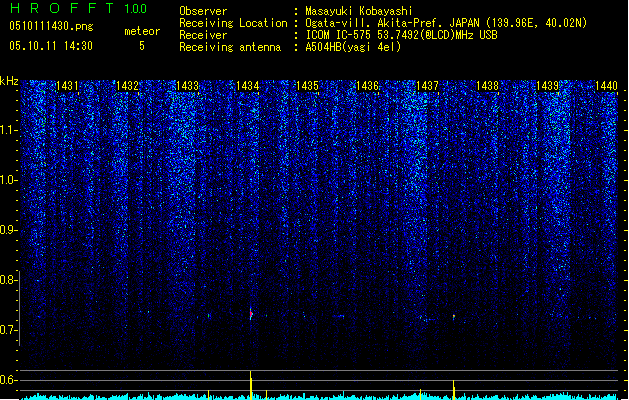Click the 1438 time marker
This screenshot has height=400, width=629.
tap(487, 86)
